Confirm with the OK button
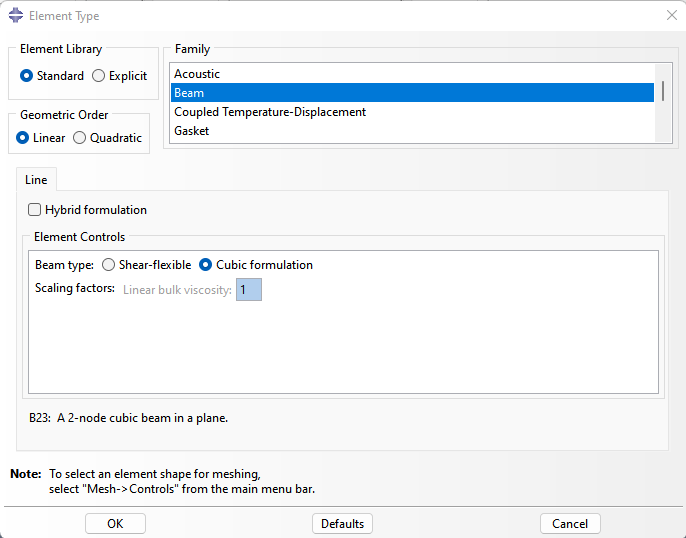Viewport: 686px width, 538px height. pyautogui.click(x=115, y=524)
